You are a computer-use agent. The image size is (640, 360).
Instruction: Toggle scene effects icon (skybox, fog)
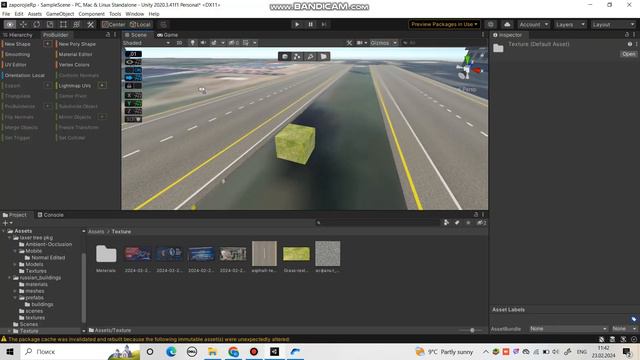pos(213,43)
